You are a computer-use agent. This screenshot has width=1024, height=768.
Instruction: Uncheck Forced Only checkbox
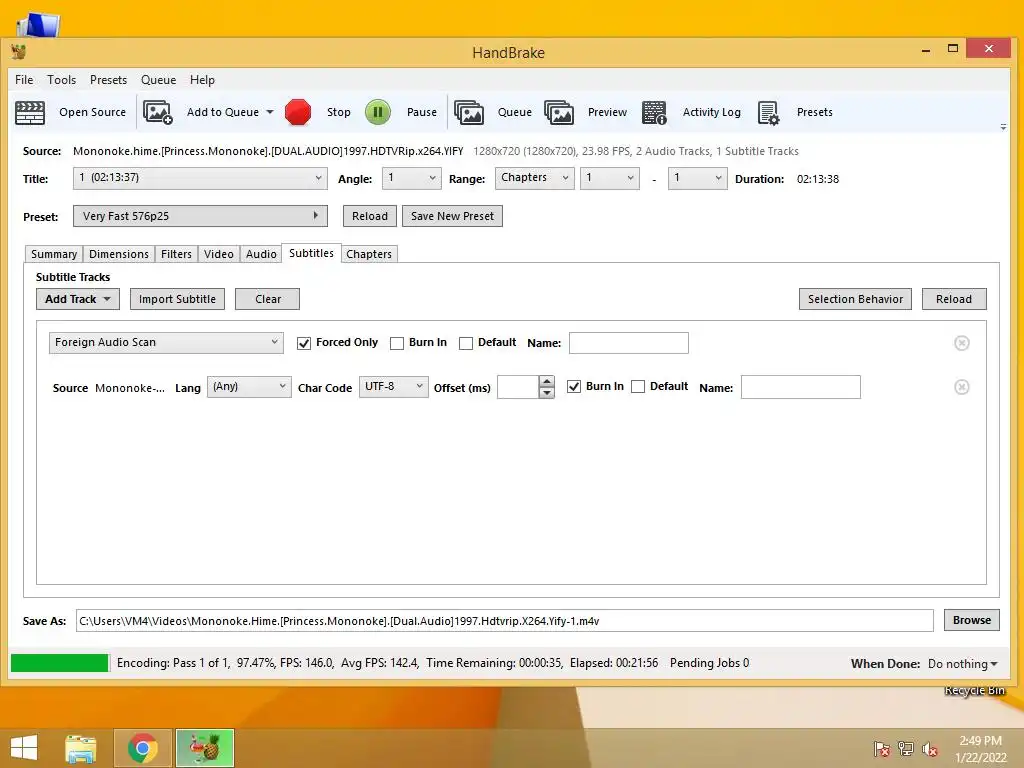coord(304,344)
